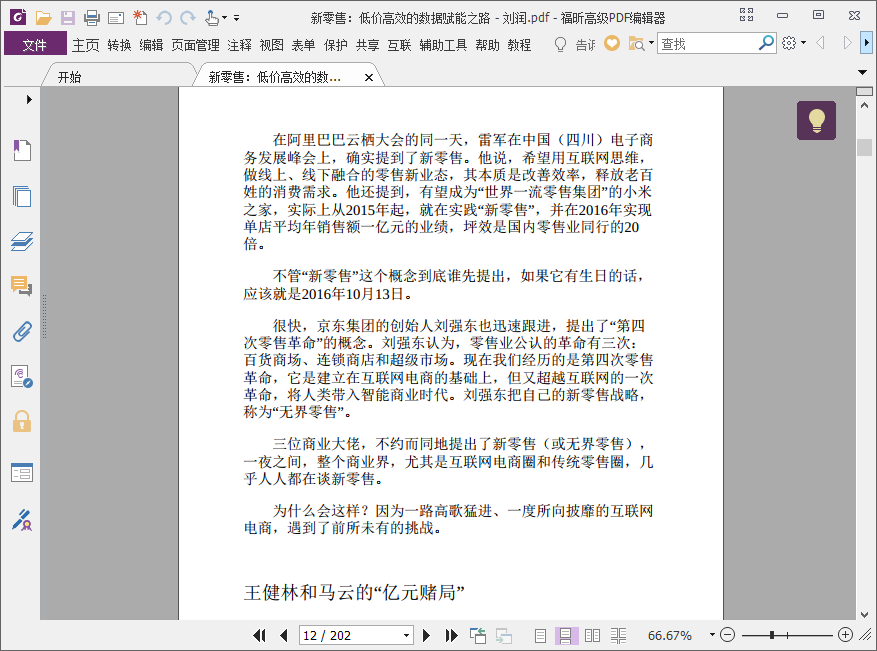
Task: Switch to continuous facing view
Action: pos(618,635)
